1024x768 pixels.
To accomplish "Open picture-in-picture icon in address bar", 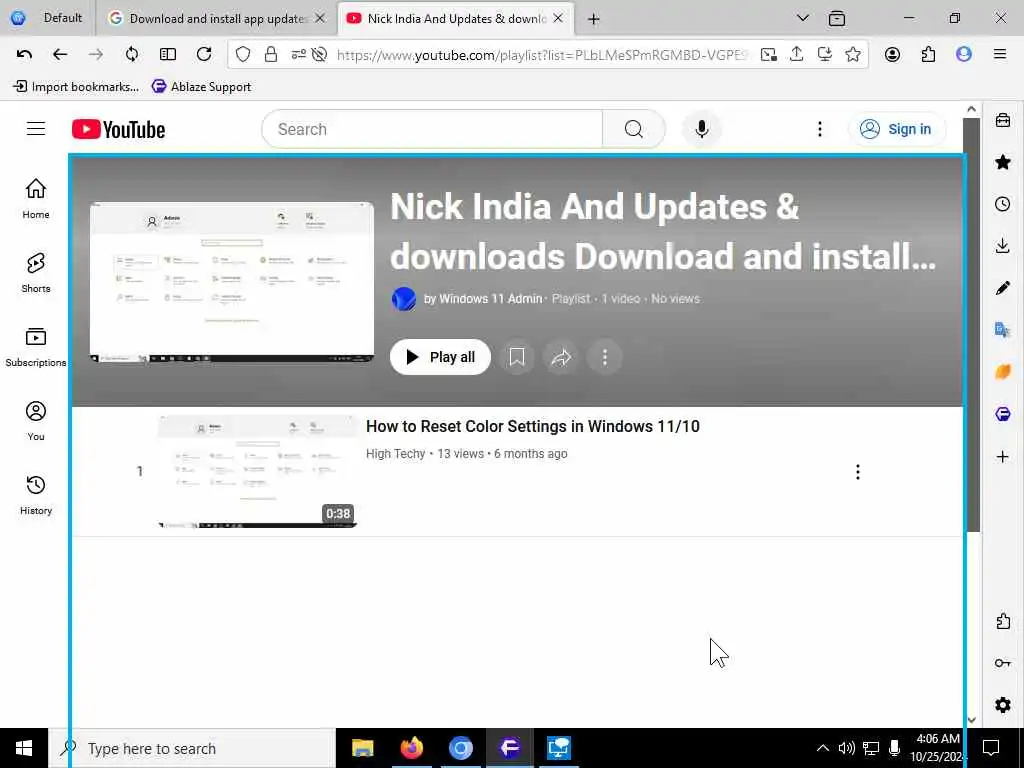I will (769, 55).
